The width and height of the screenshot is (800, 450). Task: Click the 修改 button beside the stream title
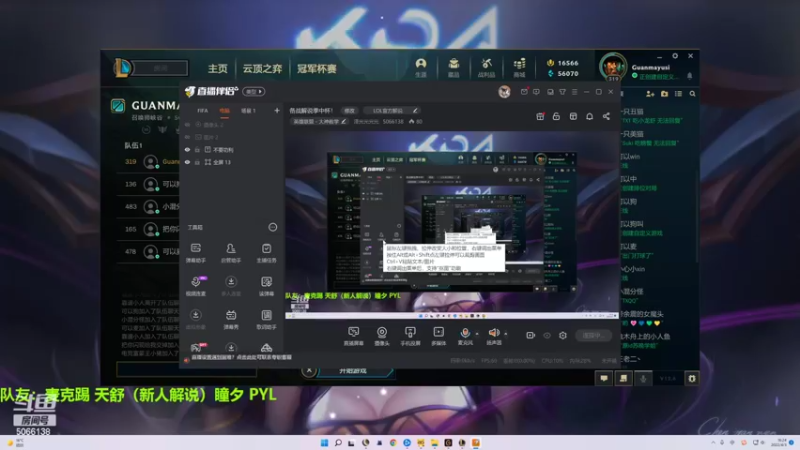pyautogui.click(x=349, y=111)
